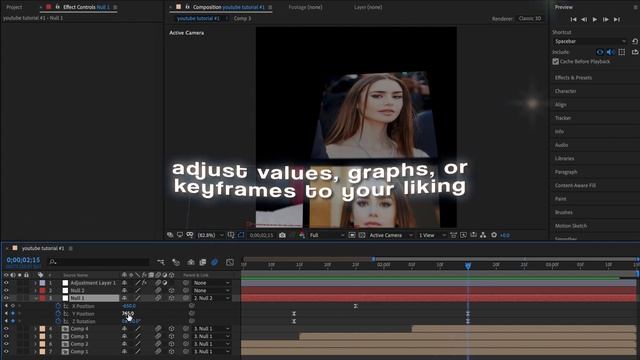Switch to the Footage (none) tab
The width and height of the screenshot is (640, 360).
point(305,7)
